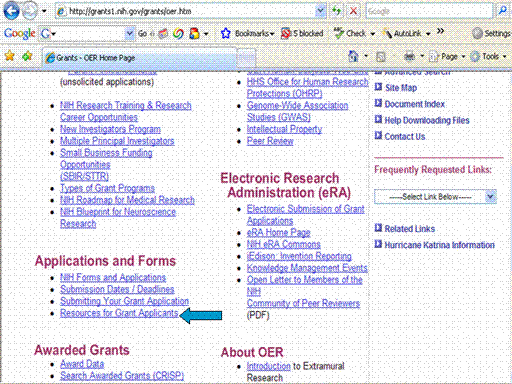
Task: Click the Add to Favorites icon
Action: (x=28, y=56)
